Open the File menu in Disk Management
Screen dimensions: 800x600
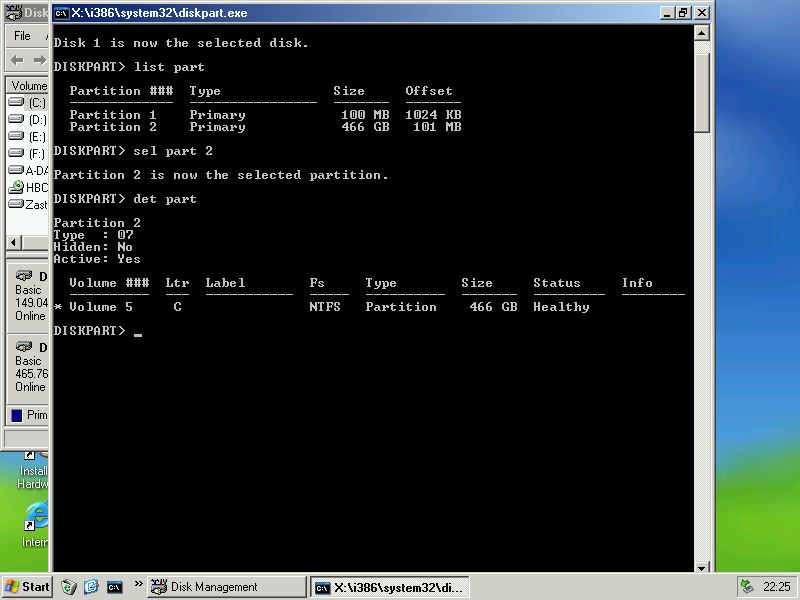(22, 36)
